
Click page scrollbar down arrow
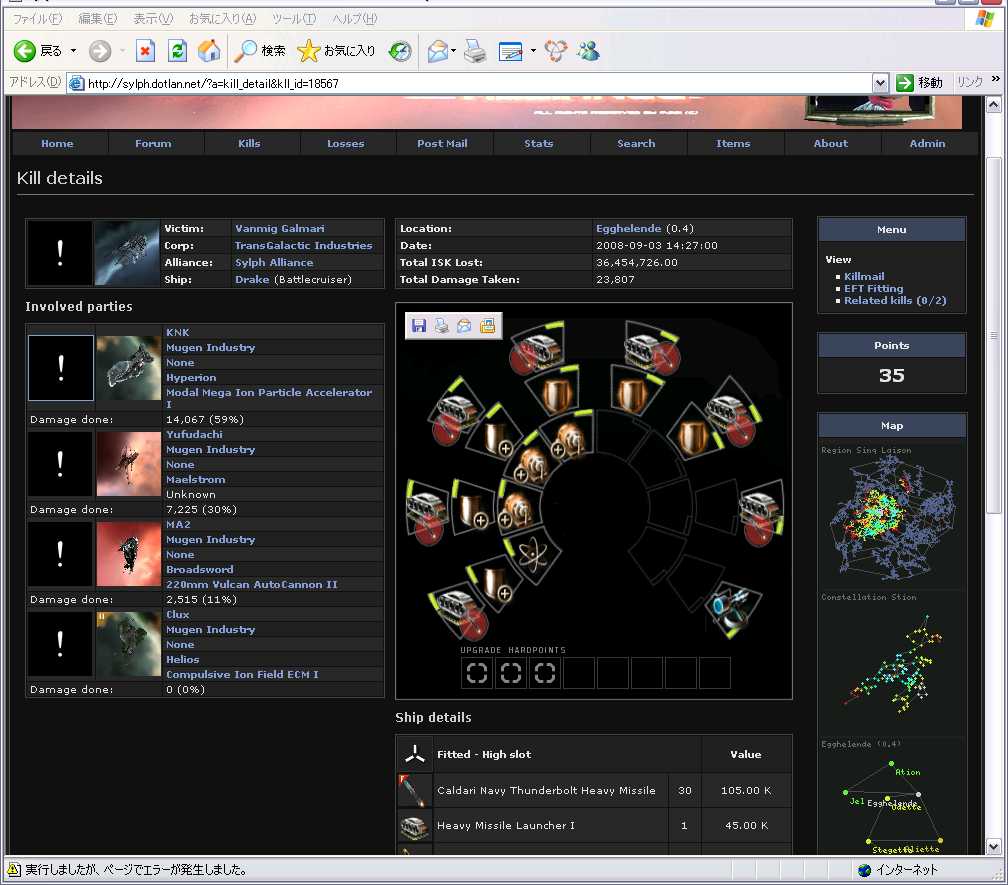994,846
